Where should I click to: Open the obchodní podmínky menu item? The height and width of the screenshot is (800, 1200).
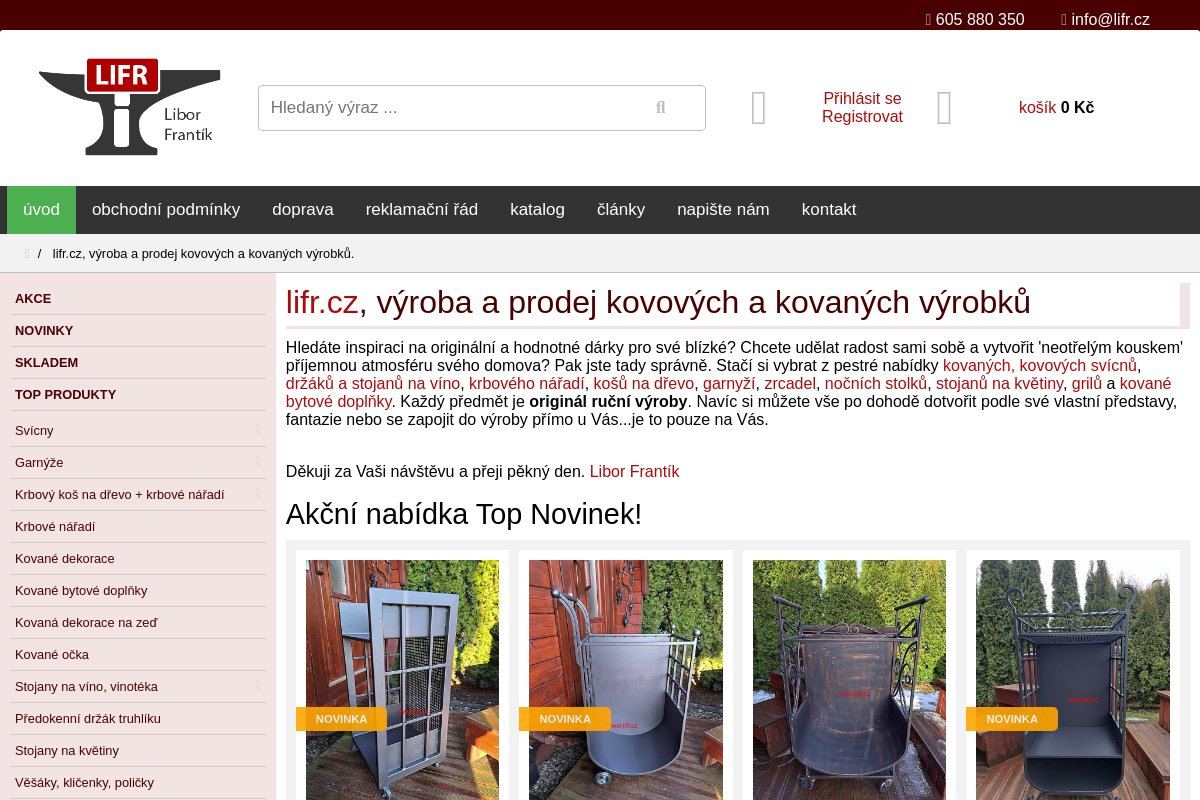coord(166,210)
